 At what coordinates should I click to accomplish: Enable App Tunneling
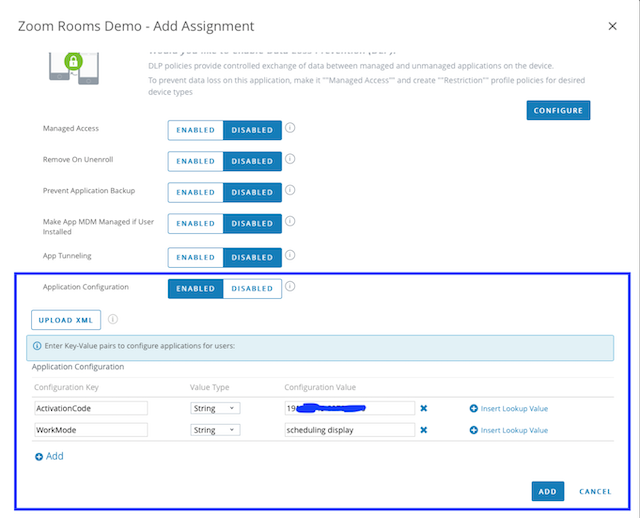click(196, 258)
